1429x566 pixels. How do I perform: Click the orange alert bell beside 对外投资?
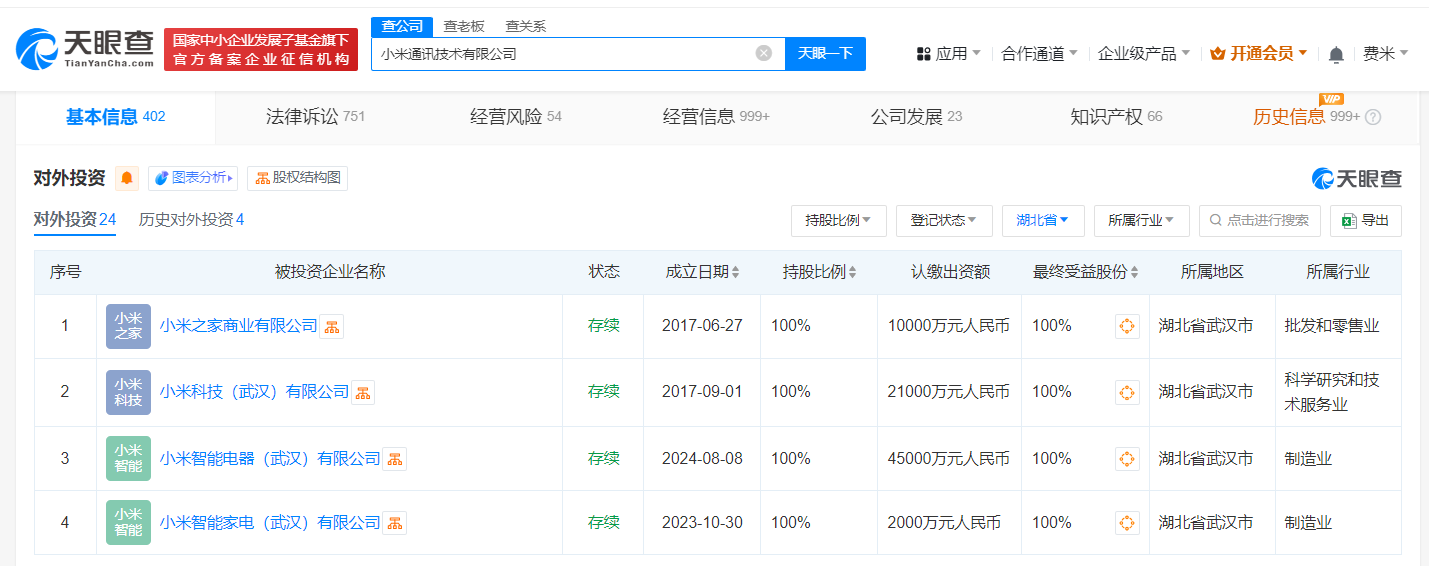[x=127, y=178]
